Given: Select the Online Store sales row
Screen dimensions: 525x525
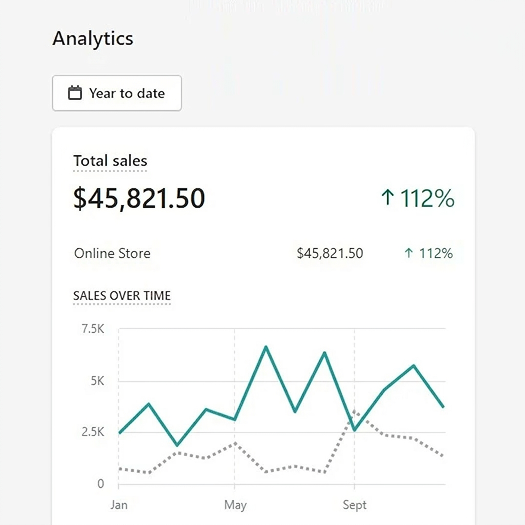Looking at the screenshot, I should tap(263, 253).
